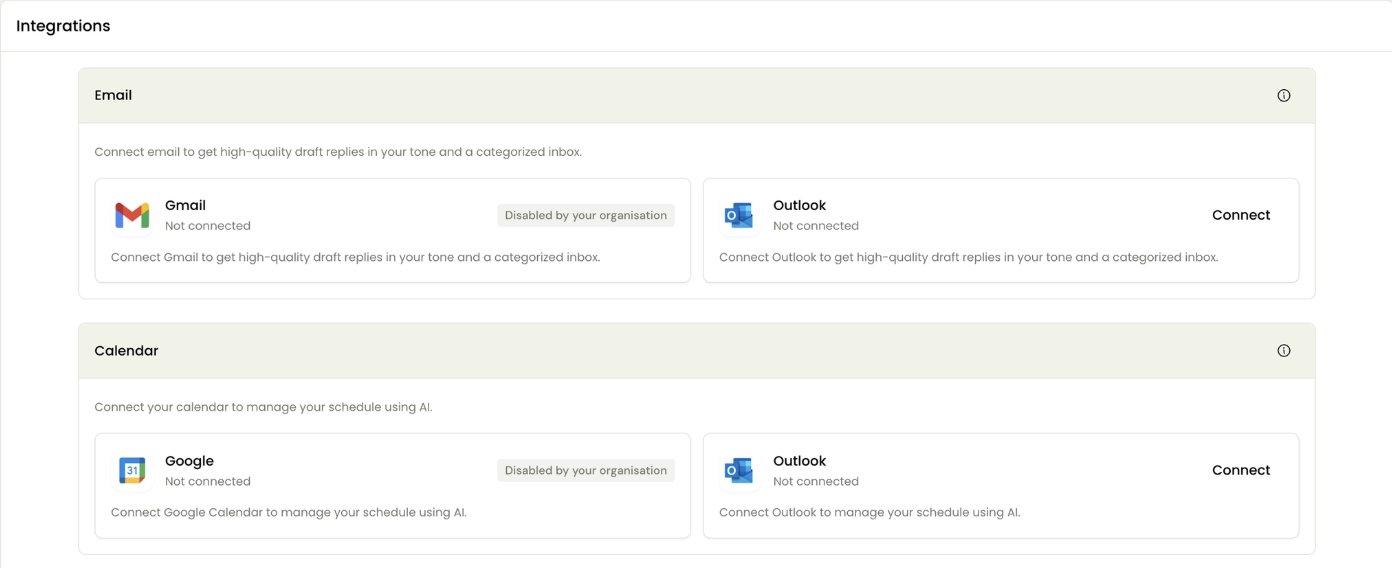
Task: Click the Email section heading
Action: tap(113, 95)
